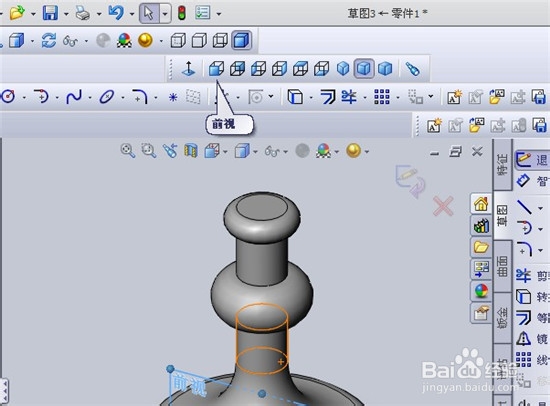550x406 pixels.
Task: Select the Point sketch tool
Action: tap(173, 97)
